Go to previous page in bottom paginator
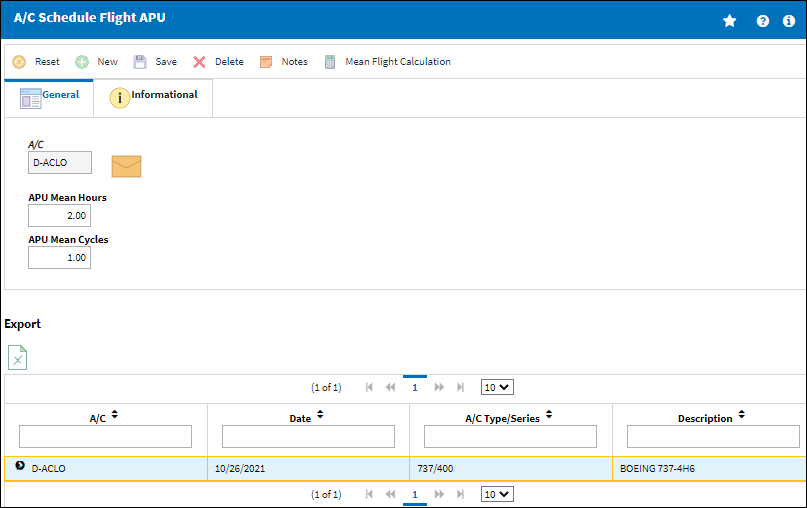The height and width of the screenshot is (508, 807). coord(391,495)
